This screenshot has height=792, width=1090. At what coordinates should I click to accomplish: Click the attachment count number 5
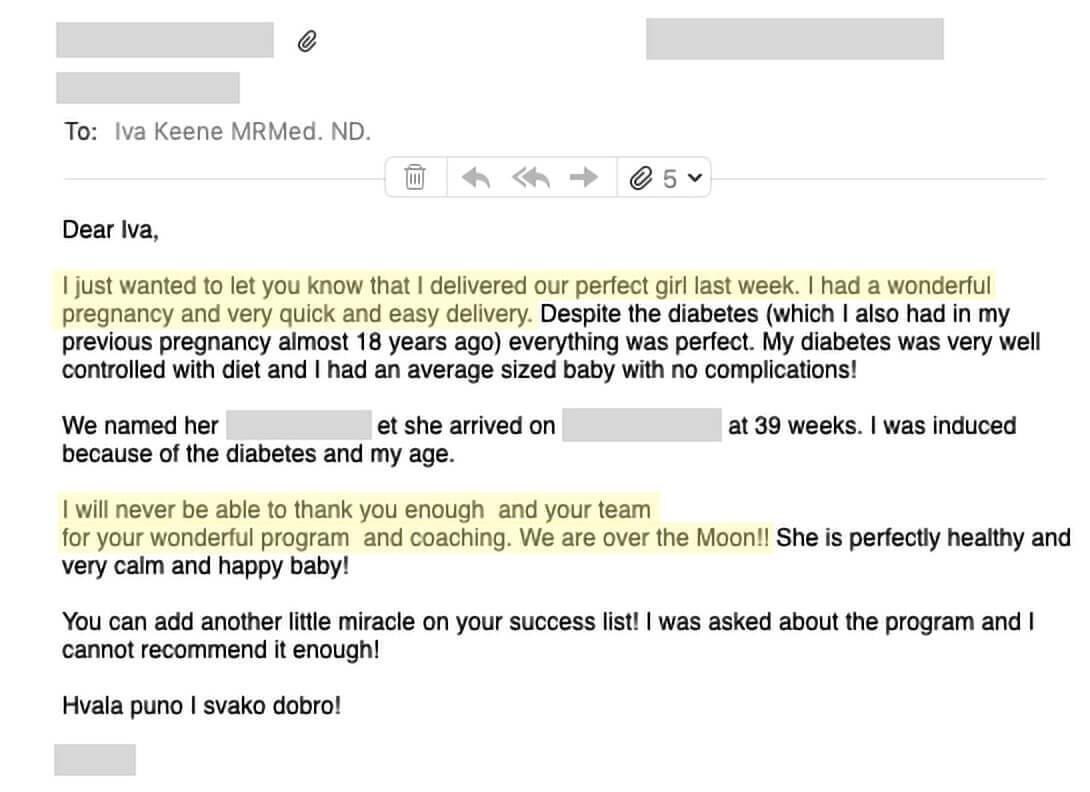pos(669,179)
